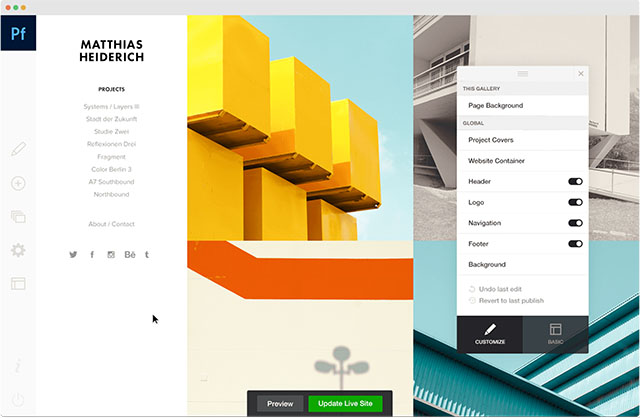Image resolution: width=640 pixels, height=418 pixels.
Task: Switch to the Customize tab
Action: [490, 334]
